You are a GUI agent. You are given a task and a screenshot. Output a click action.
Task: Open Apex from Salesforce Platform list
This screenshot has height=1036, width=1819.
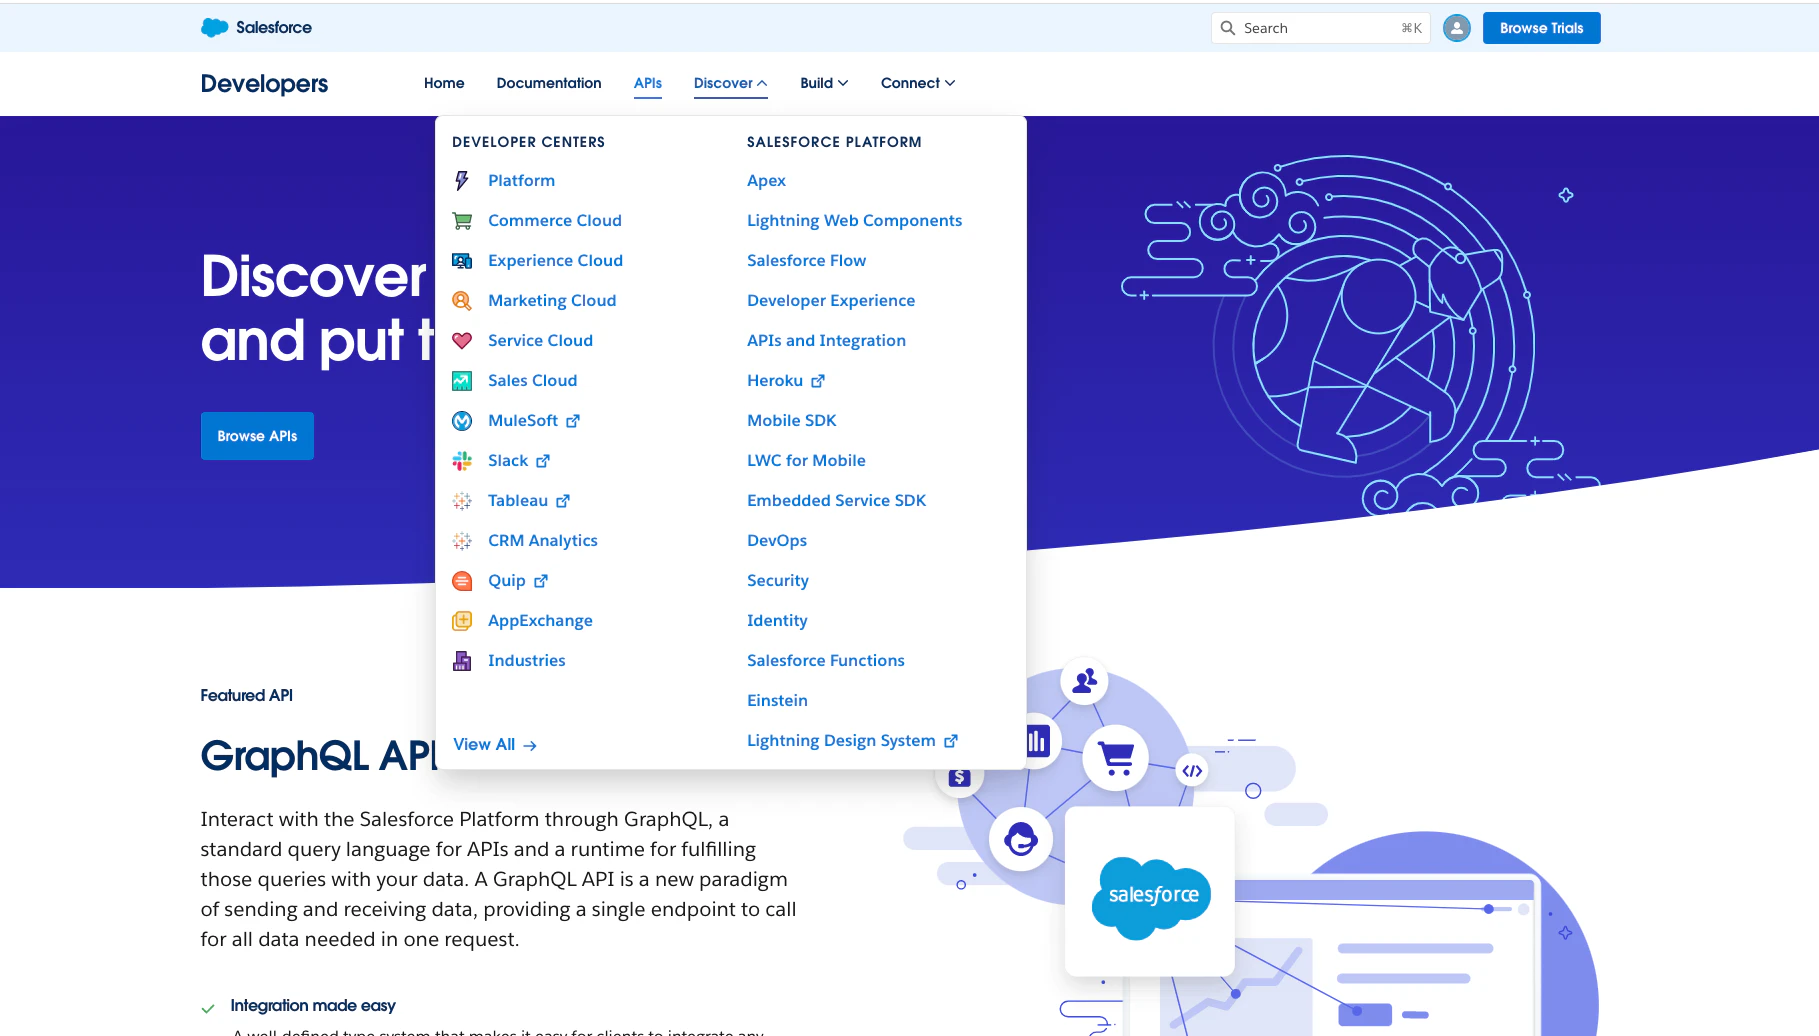766,180
